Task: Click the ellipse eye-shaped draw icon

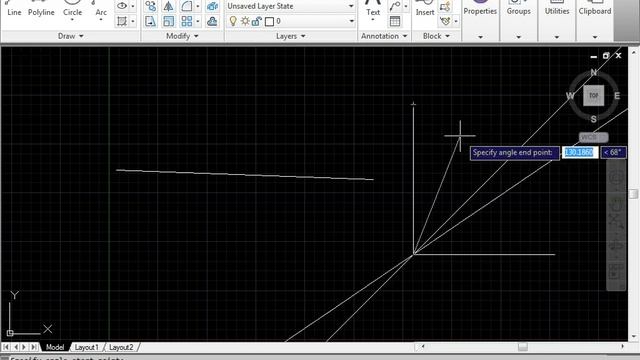Action: 122,6
